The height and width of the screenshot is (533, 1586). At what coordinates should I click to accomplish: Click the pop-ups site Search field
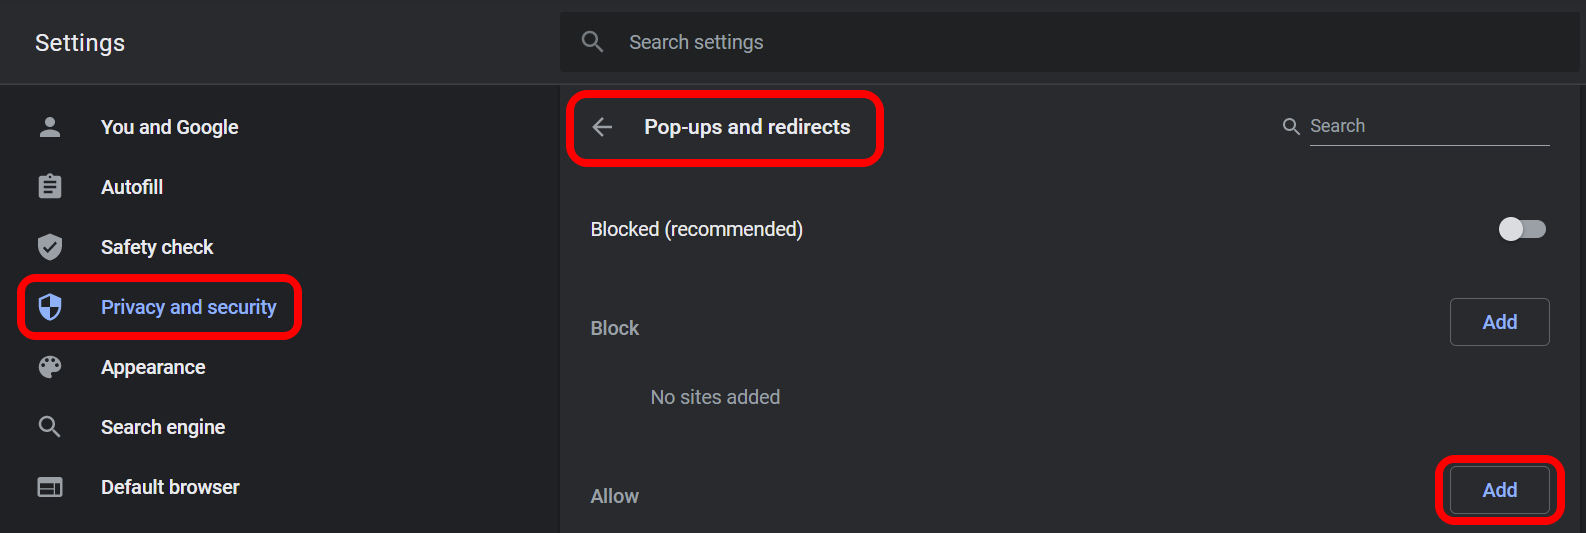tap(1429, 126)
